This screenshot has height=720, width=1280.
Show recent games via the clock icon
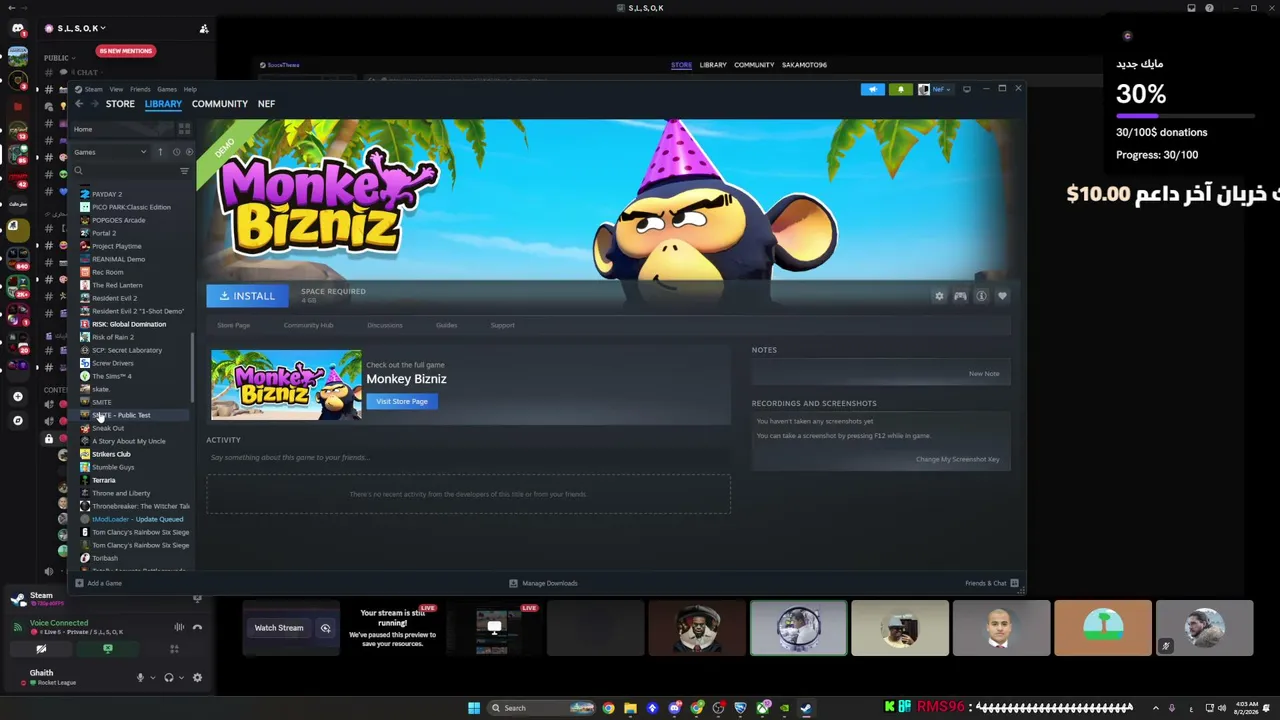coord(176,152)
